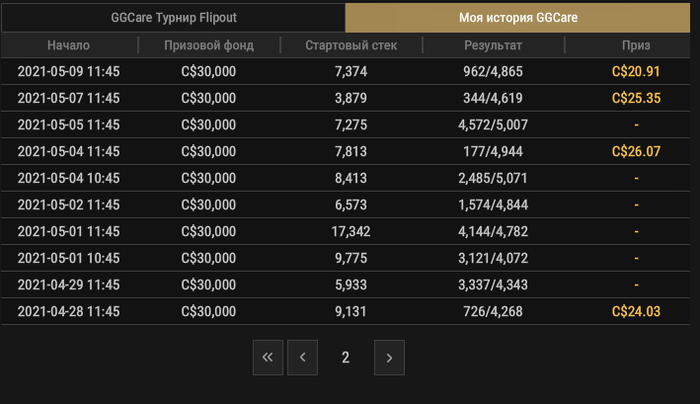Select the 2021-05-07 11:45 tournament row
The height and width of the screenshot is (404, 700).
[69, 98]
